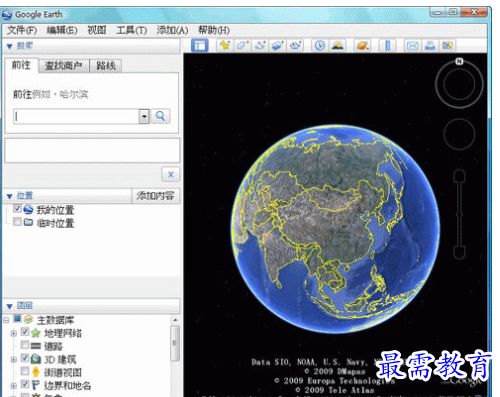Image resolution: width=500 pixels, height=397 pixels.
Task: Click the star icon beside 地理网络
Action: pyautogui.click(x=36, y=333)
